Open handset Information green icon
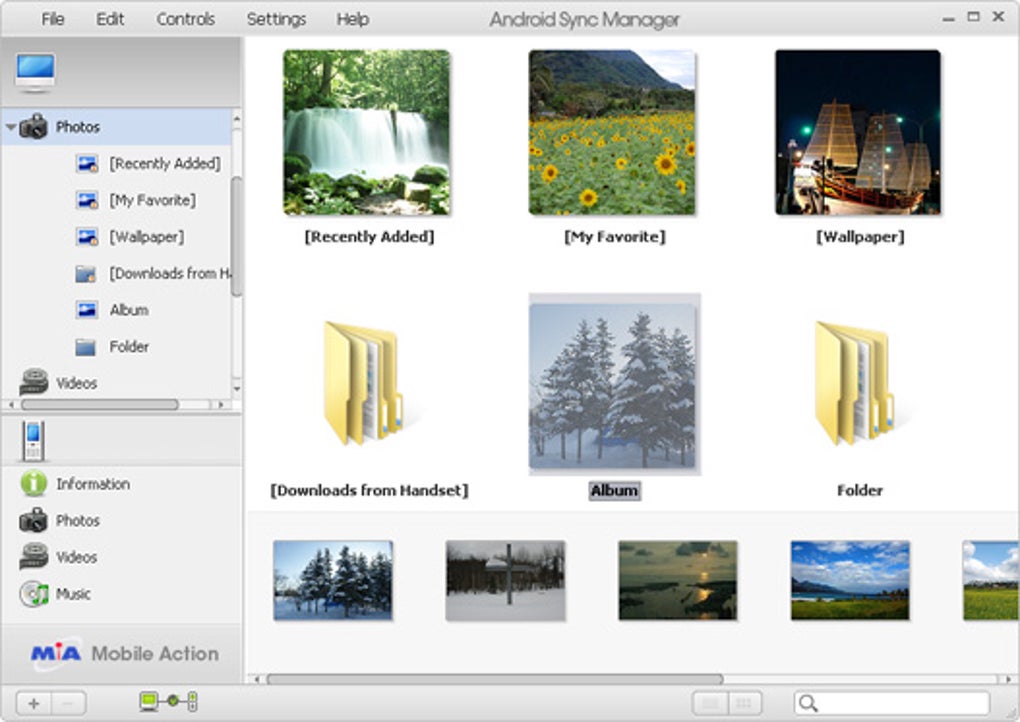1020x722 pixels. 34,483
